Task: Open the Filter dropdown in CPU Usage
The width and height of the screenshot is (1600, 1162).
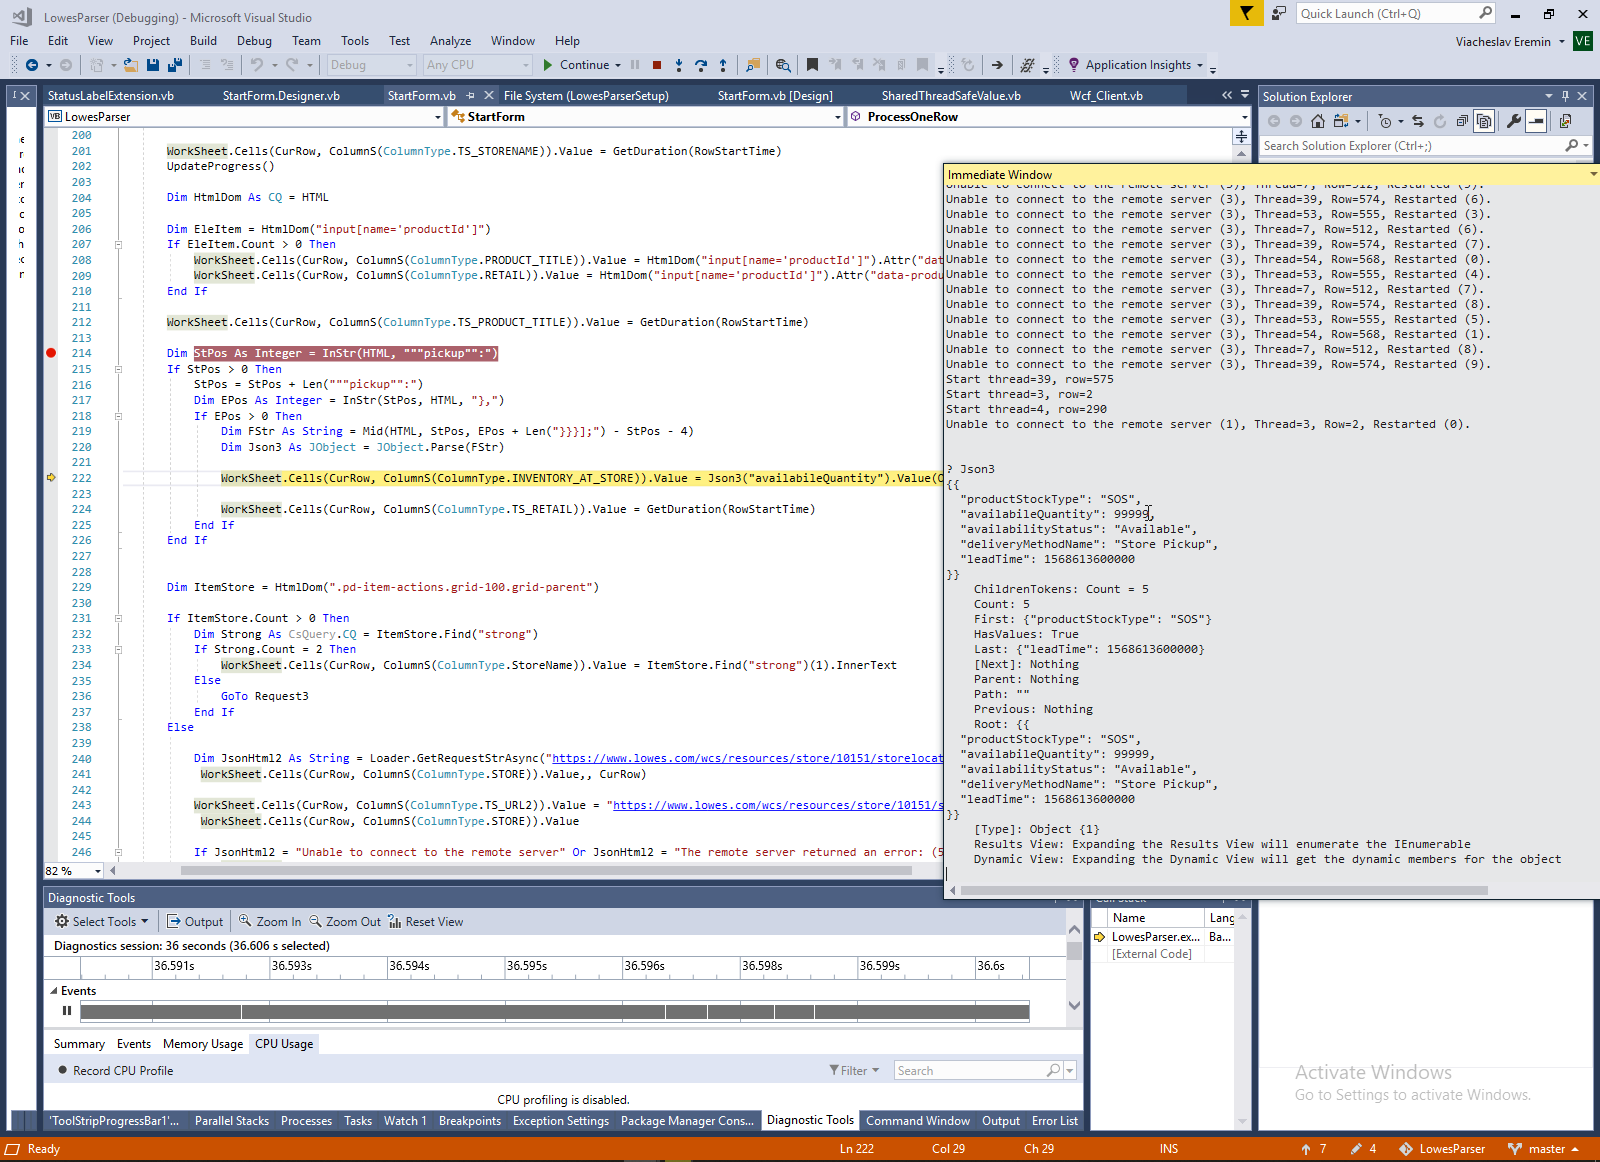Action: [854, 1071]
